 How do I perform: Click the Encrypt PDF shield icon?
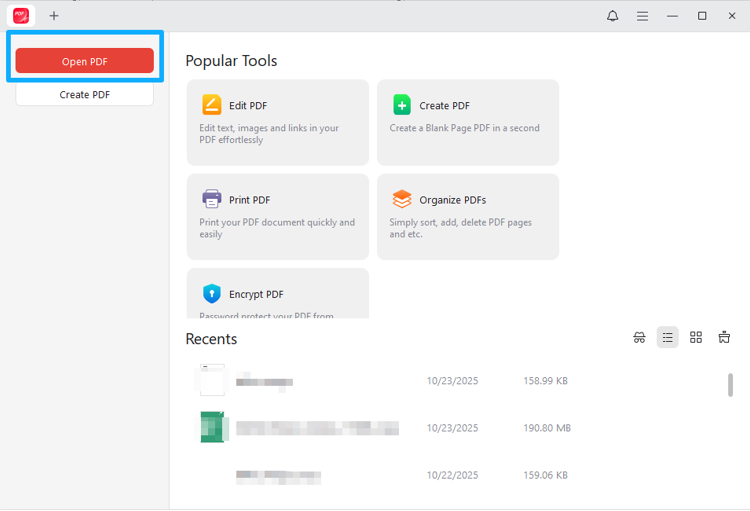pos(211,293)
